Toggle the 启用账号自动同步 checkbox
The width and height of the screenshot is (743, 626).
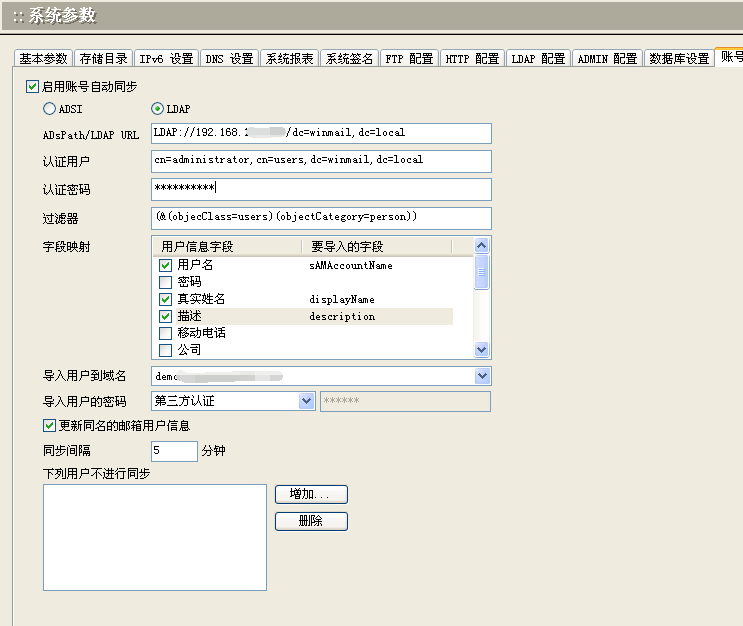pyautogui.click(x=32, y=87)
